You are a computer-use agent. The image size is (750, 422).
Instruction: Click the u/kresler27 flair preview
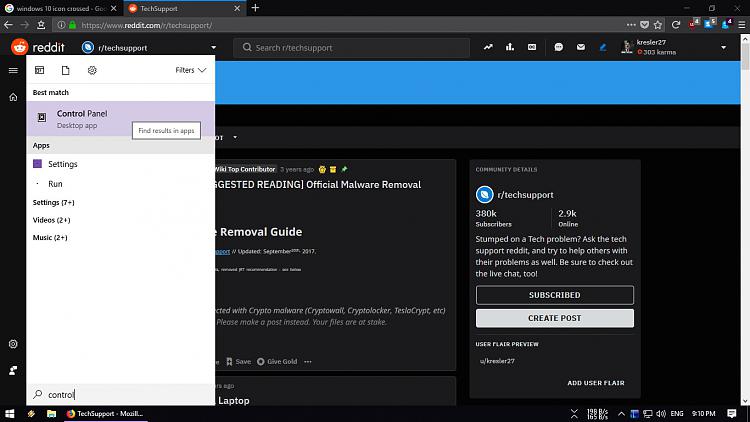pyautogui.click(x=497, y=361)
